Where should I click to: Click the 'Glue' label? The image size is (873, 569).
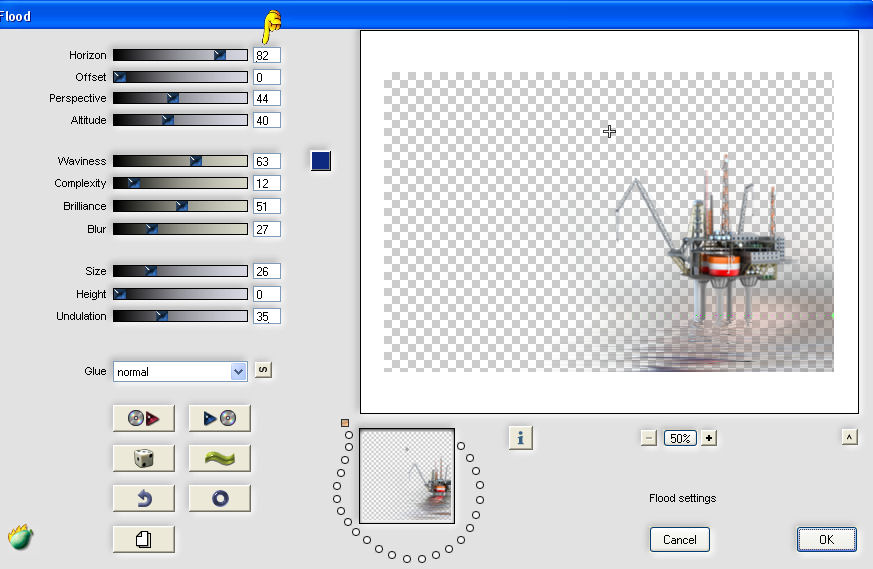pos(95,371)
